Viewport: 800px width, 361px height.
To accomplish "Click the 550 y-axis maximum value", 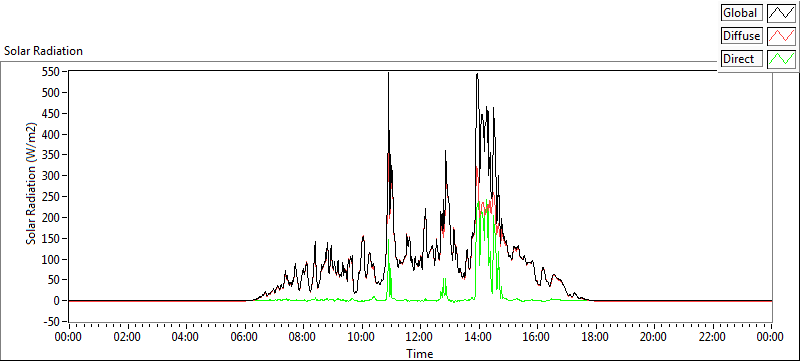I will click(x=55, y=72).
